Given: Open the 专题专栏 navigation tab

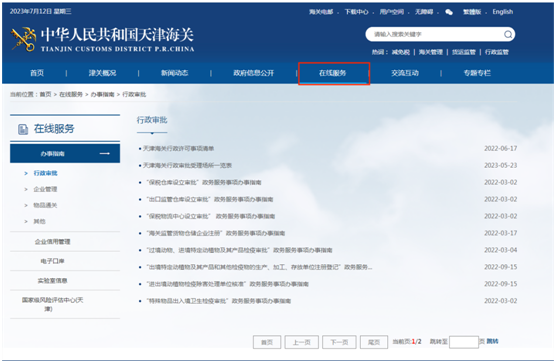Looking at the screenshot, I should pos(477,73).
